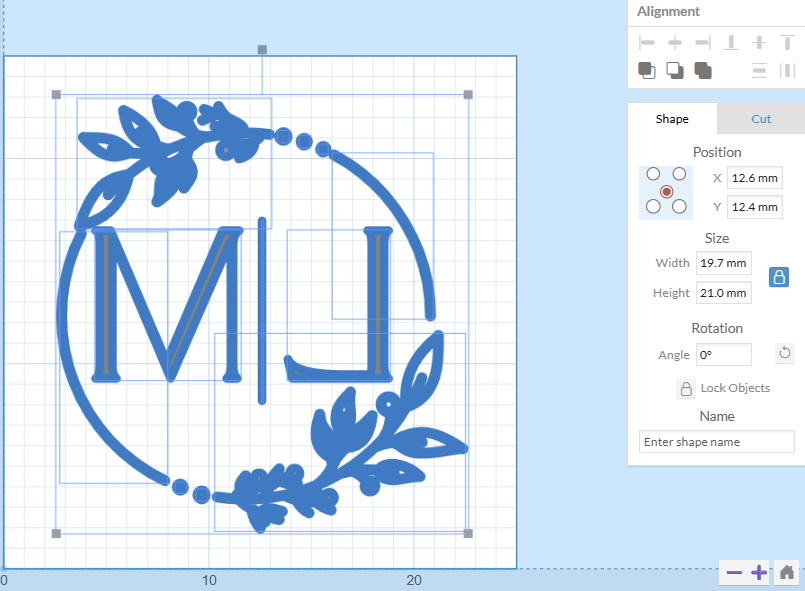Click the align top edges icon
This screenshot has width=805, height=591.
tap(787, 42)
